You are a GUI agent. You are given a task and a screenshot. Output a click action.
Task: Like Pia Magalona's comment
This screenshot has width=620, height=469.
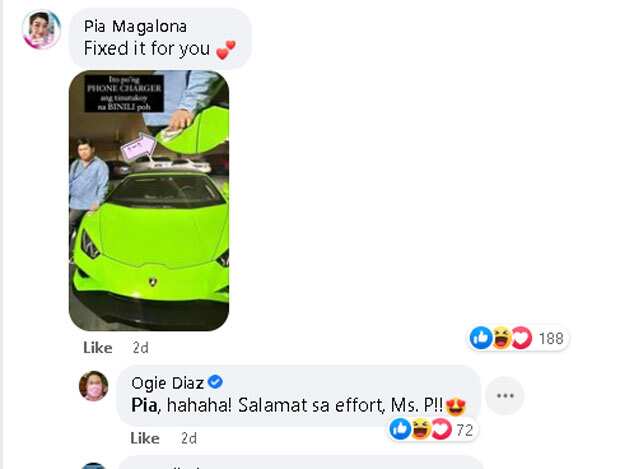(98, 348)
